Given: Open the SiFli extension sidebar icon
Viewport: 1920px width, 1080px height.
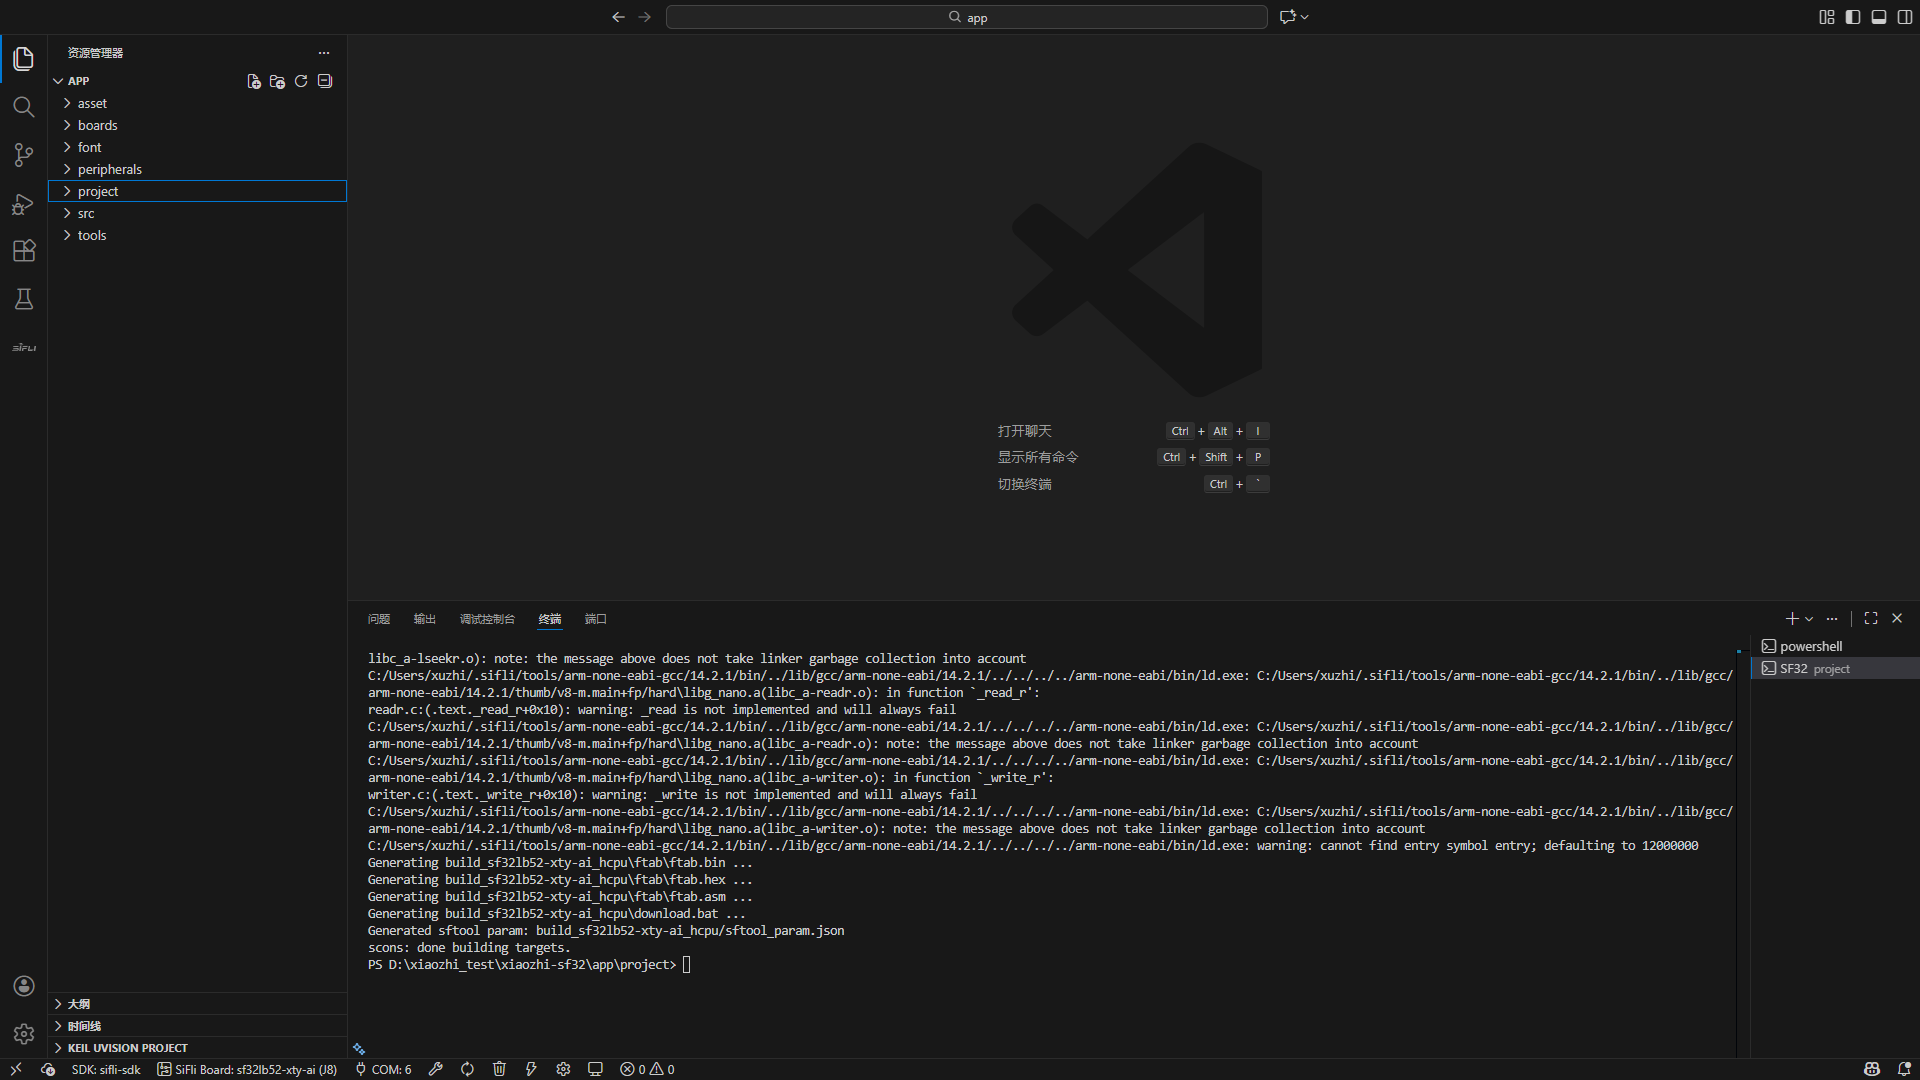Looking at the screenshot, I should click(24, 348).
